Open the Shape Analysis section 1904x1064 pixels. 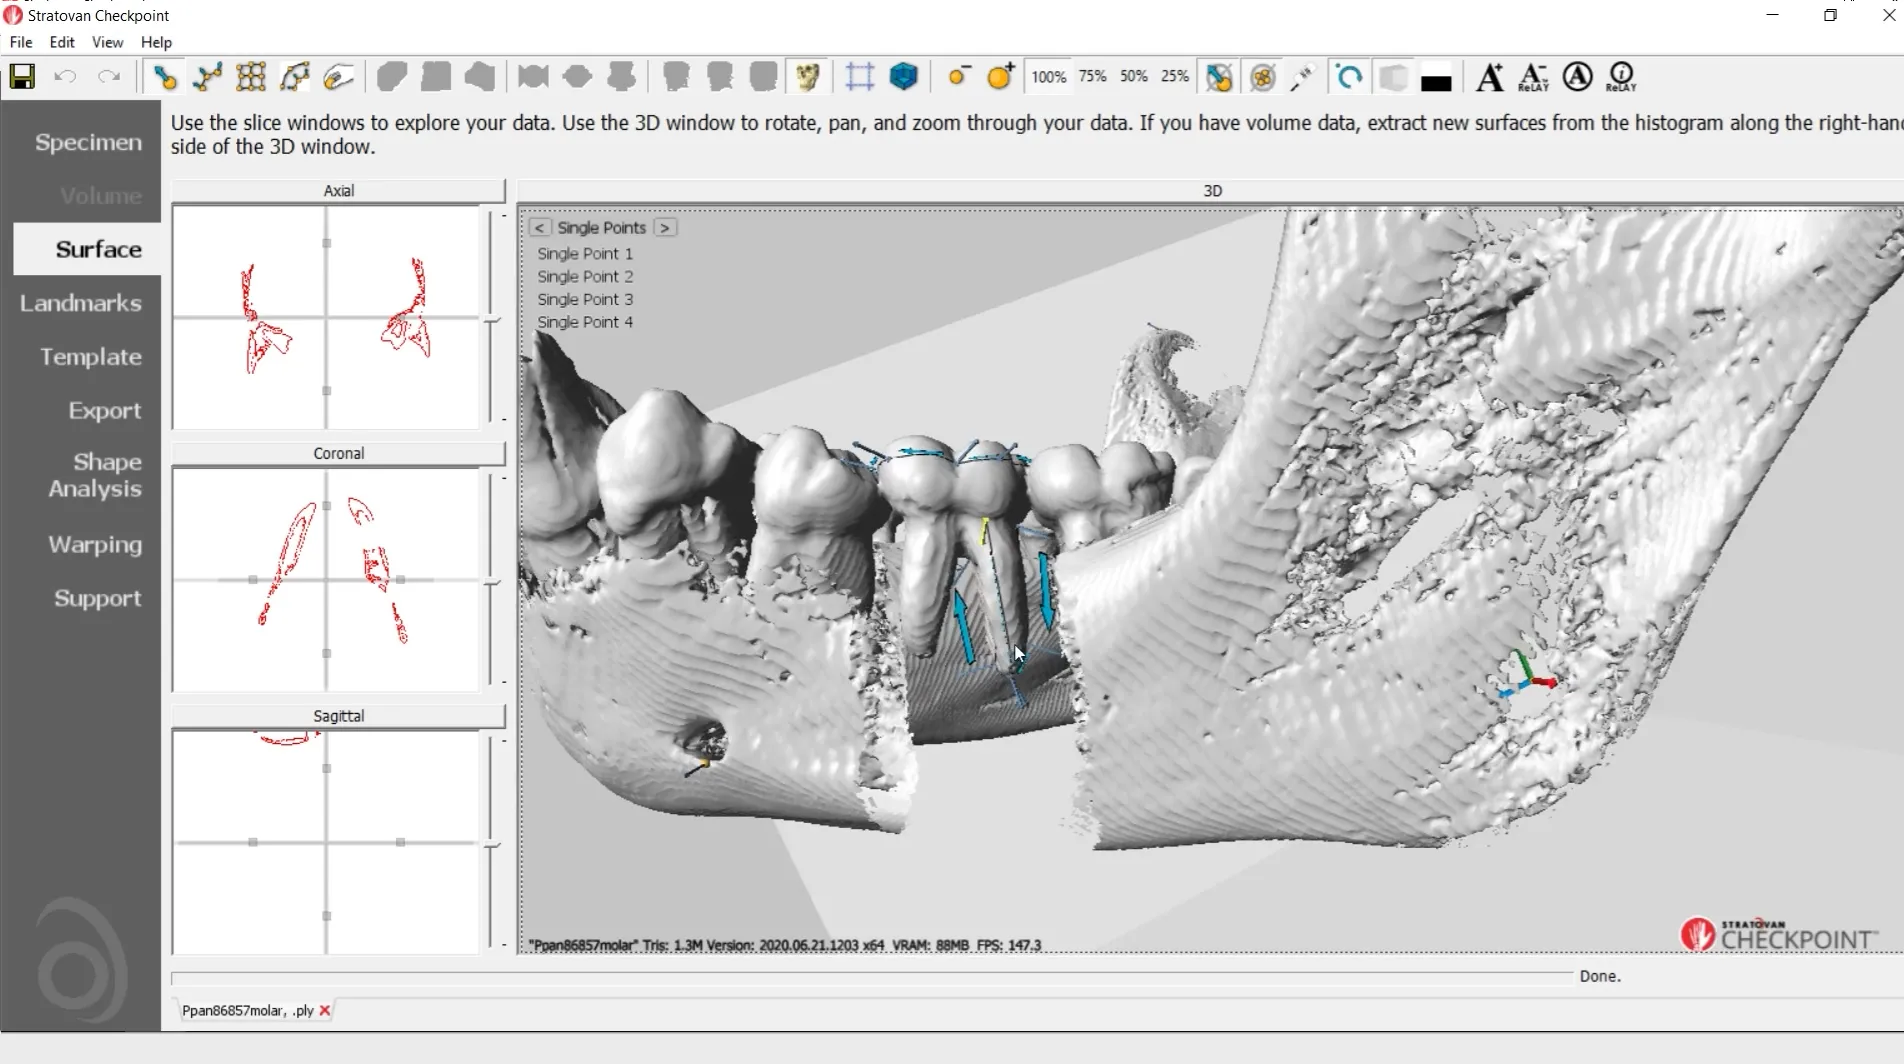click(94, 475)
